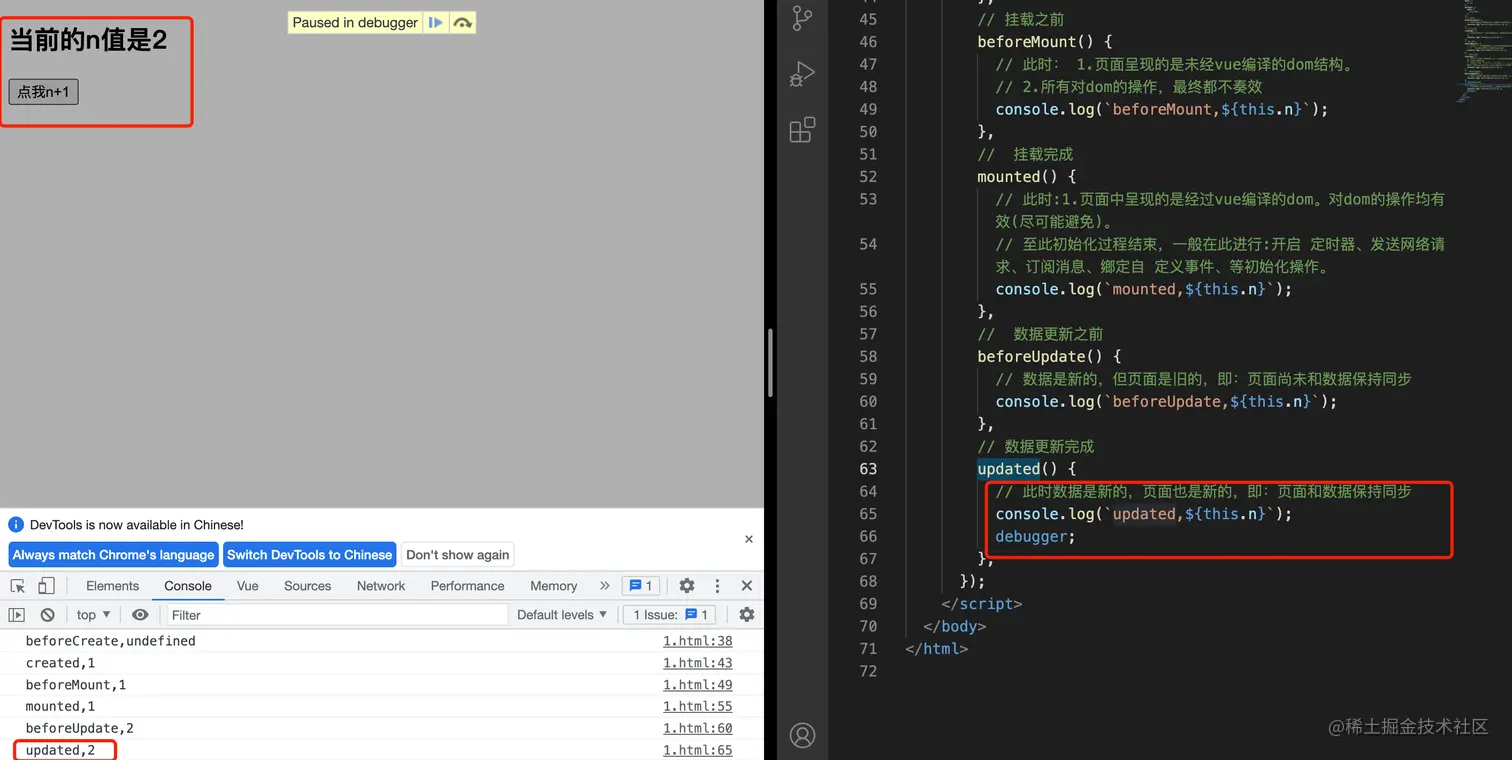Open source link 1.html:38
This screenshot has width=1512, height=760.
[698, 641]
